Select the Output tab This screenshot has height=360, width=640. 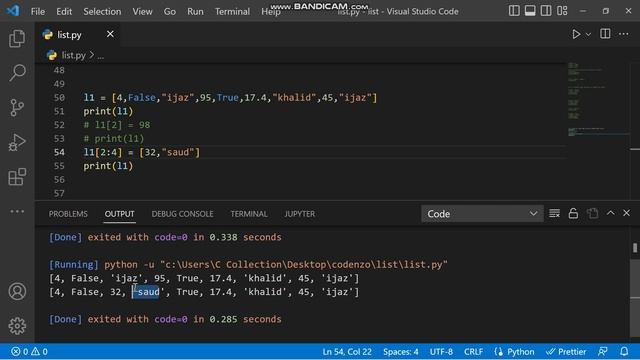[119, 214]
